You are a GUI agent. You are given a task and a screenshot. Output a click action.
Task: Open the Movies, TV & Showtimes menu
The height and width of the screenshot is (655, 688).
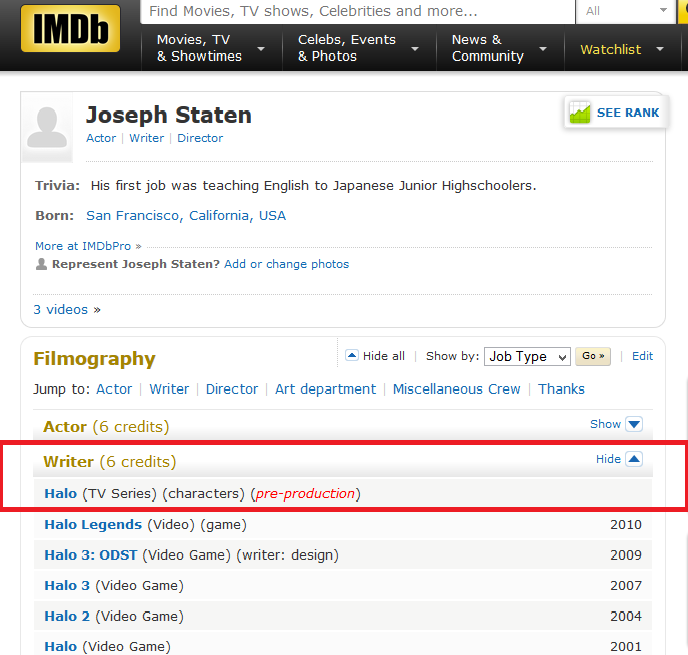(x=211, y=48)
